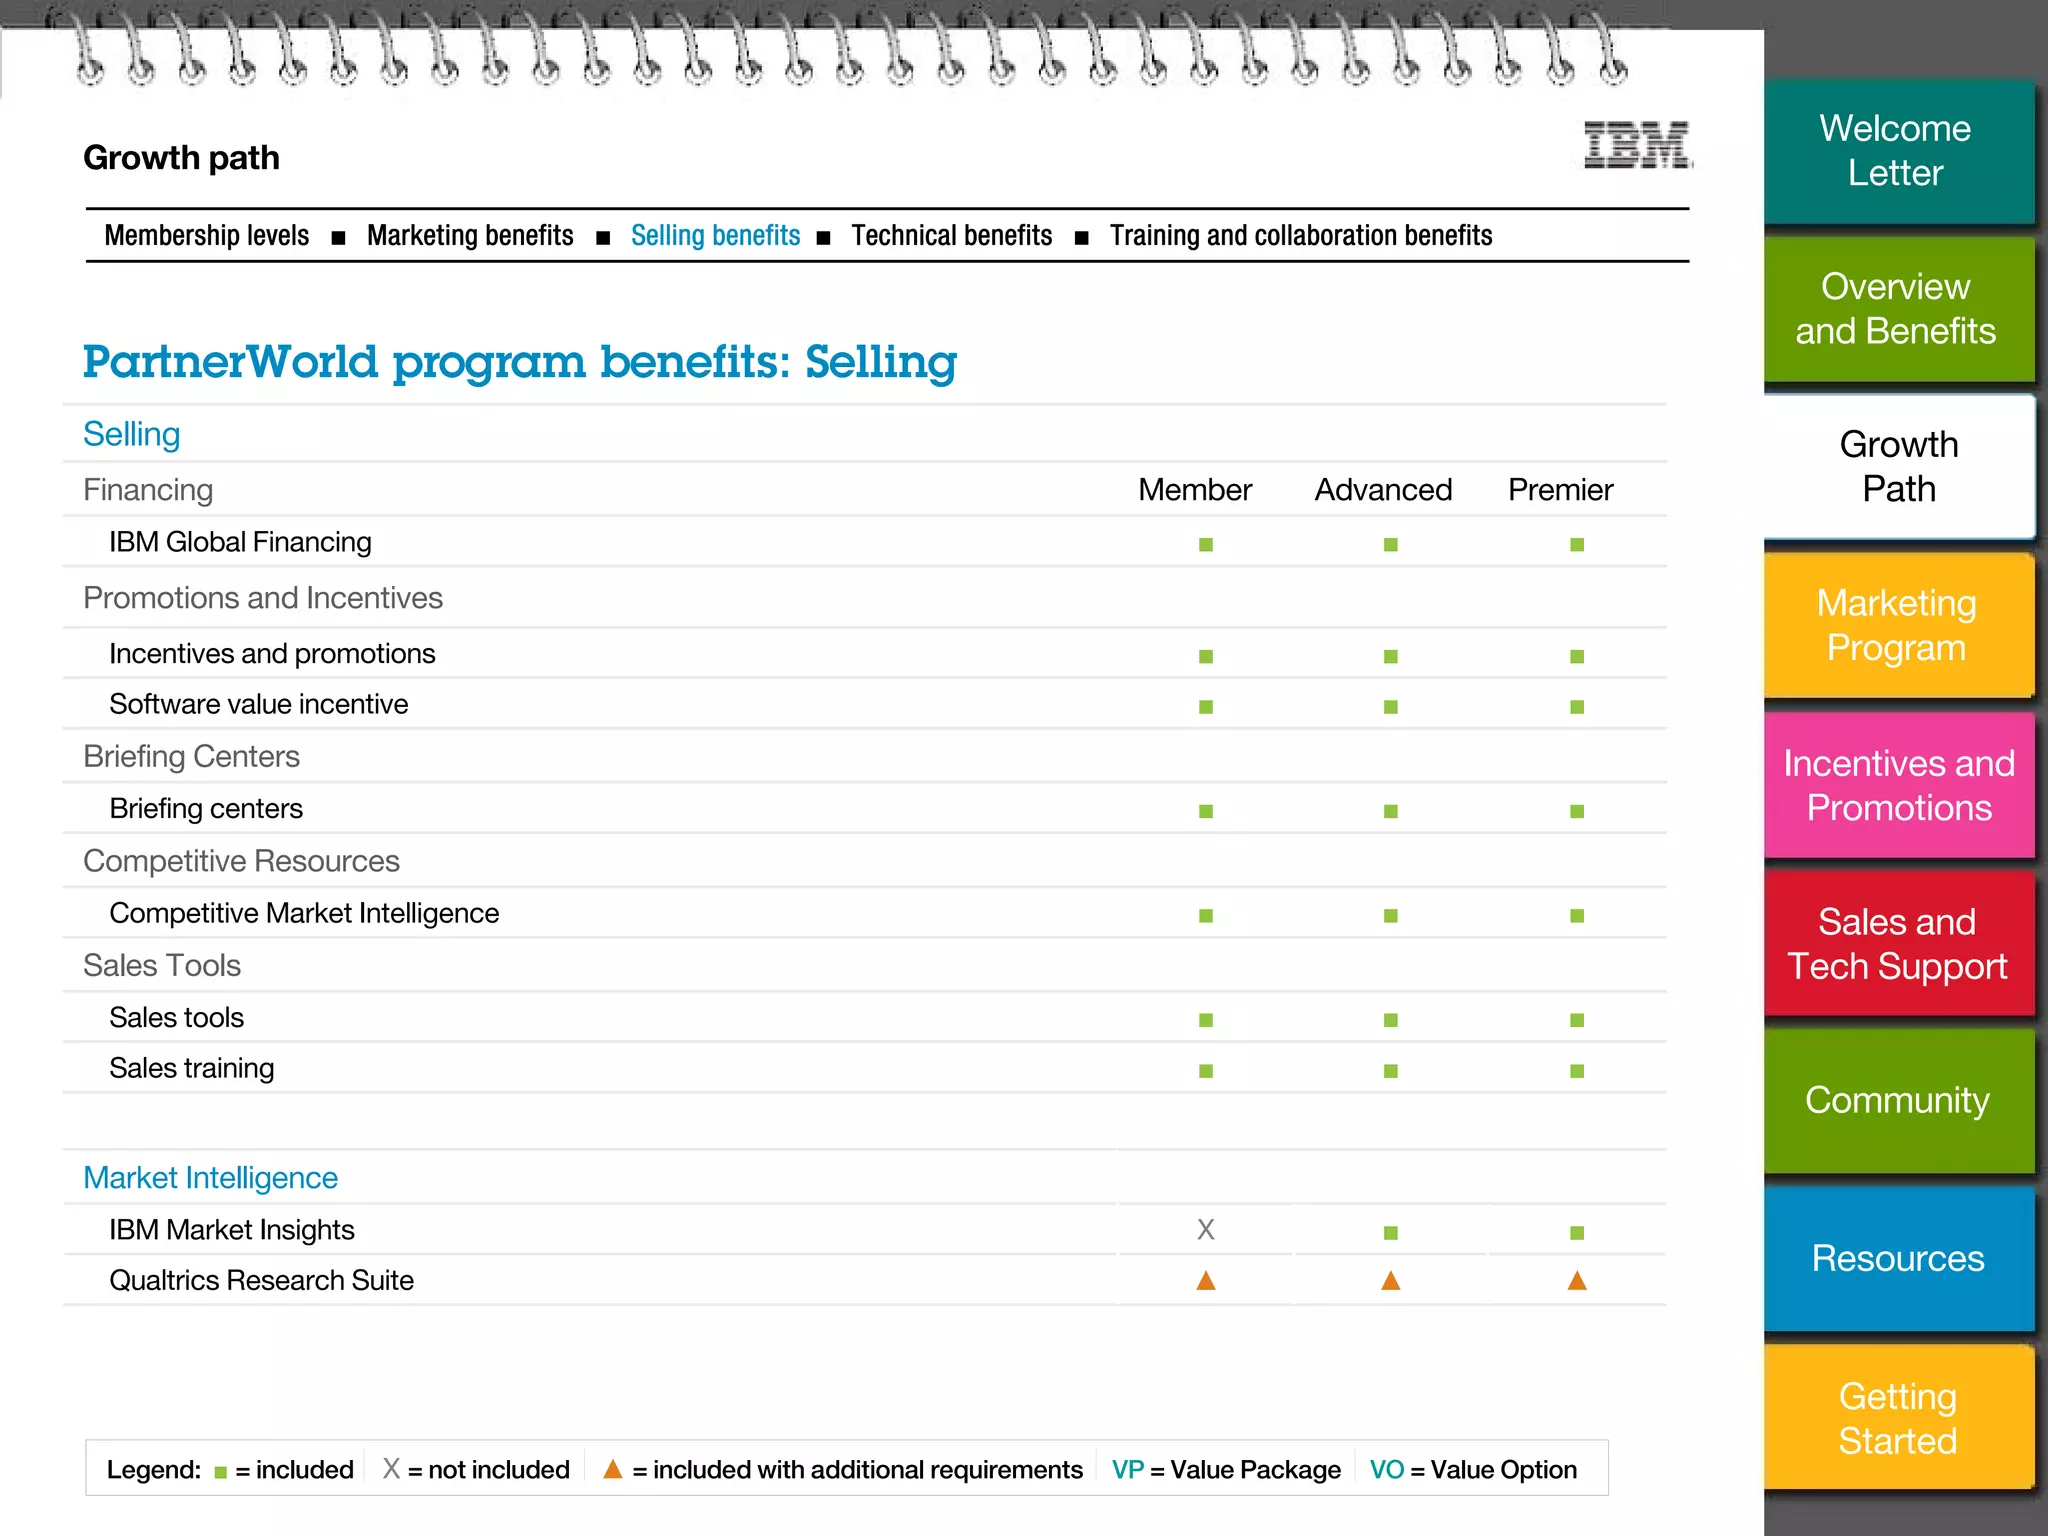Select the 'Qualtrics Research Suite' row label
This screenshot has width=2048, height=1536.
[x=261, y=1281]
